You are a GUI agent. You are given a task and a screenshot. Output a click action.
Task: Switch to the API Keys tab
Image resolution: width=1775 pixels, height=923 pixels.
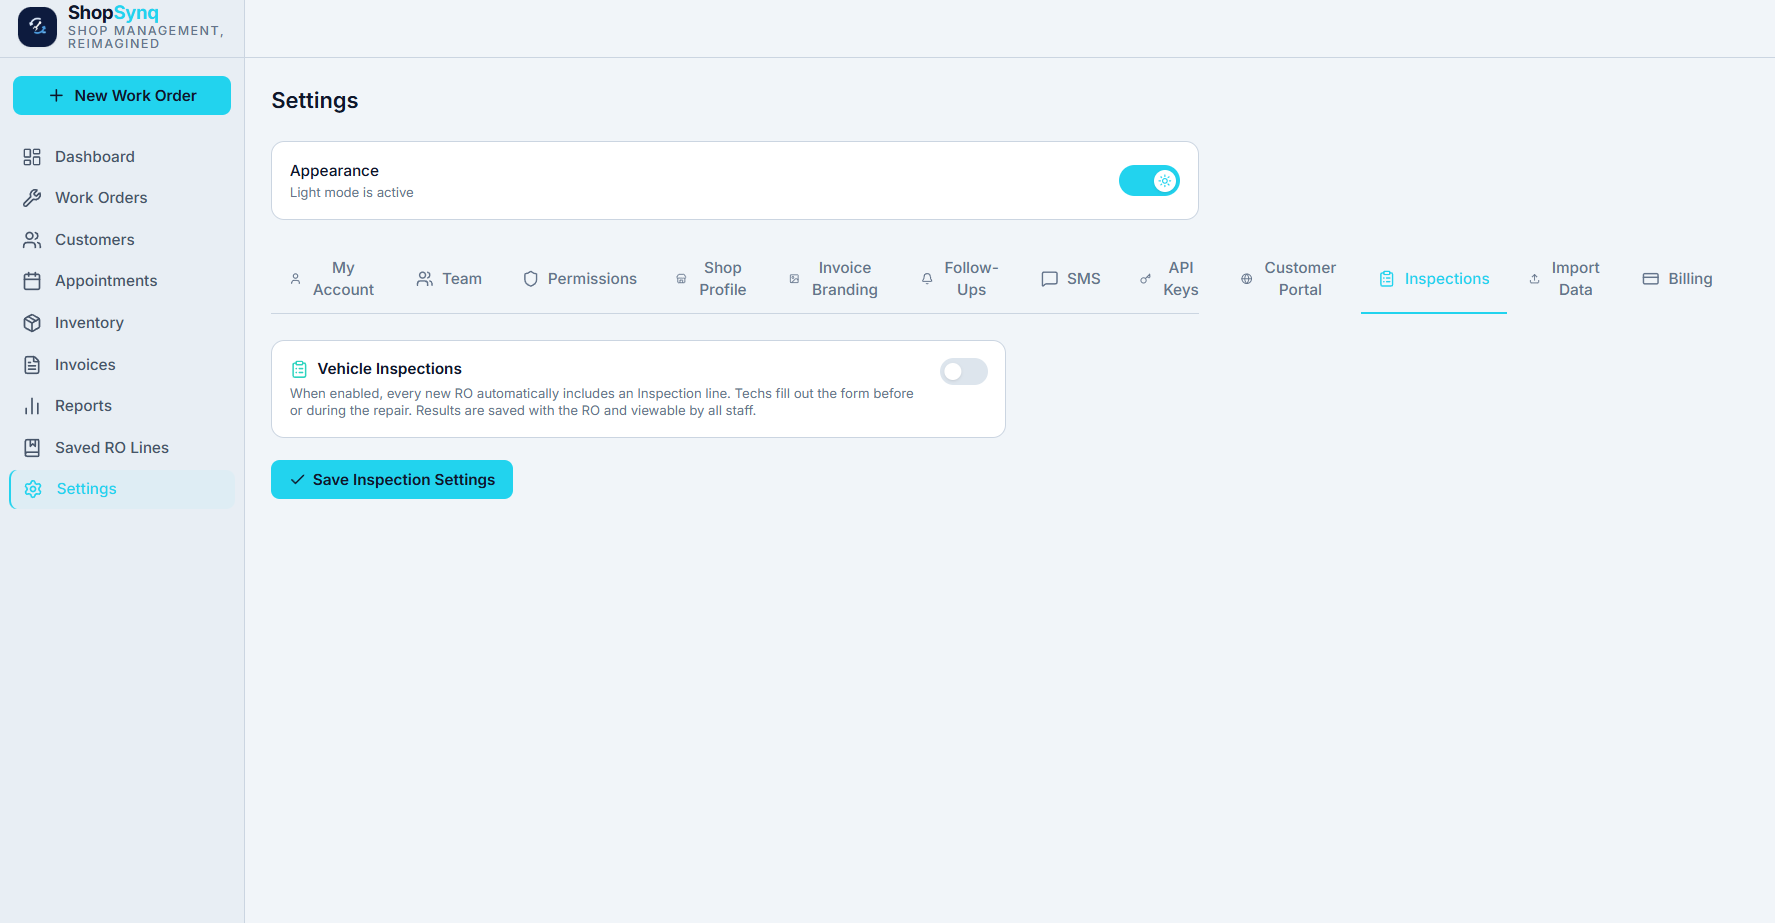(1169, 279)
